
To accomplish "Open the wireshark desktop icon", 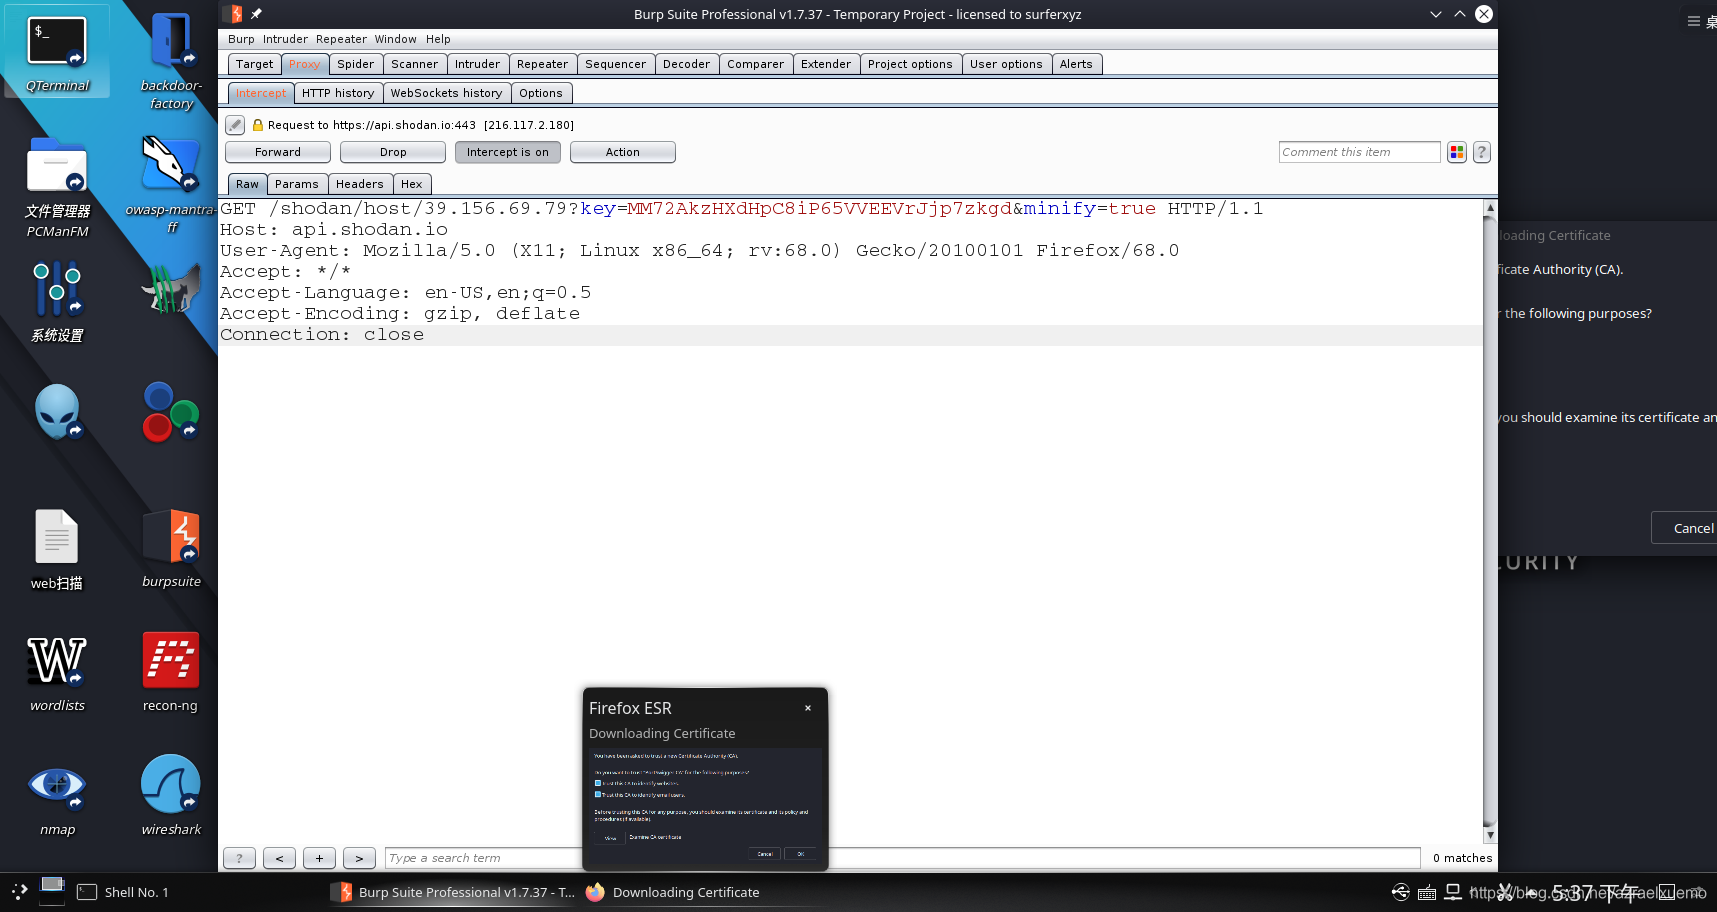I will pyautogui.click(x=171, y=796).
